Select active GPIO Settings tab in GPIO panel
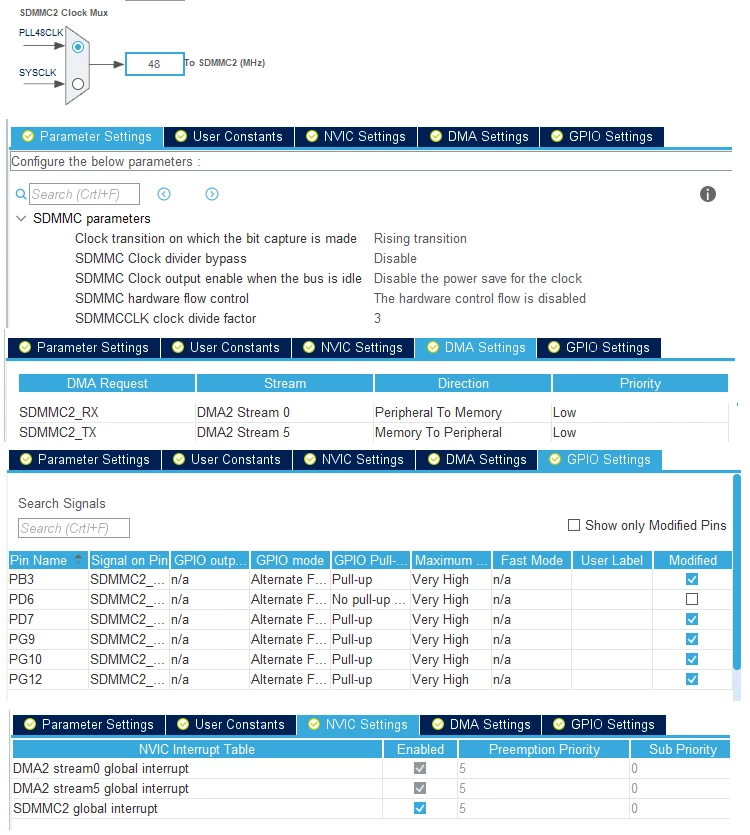 pyautogui.click(x=600, y=460)
